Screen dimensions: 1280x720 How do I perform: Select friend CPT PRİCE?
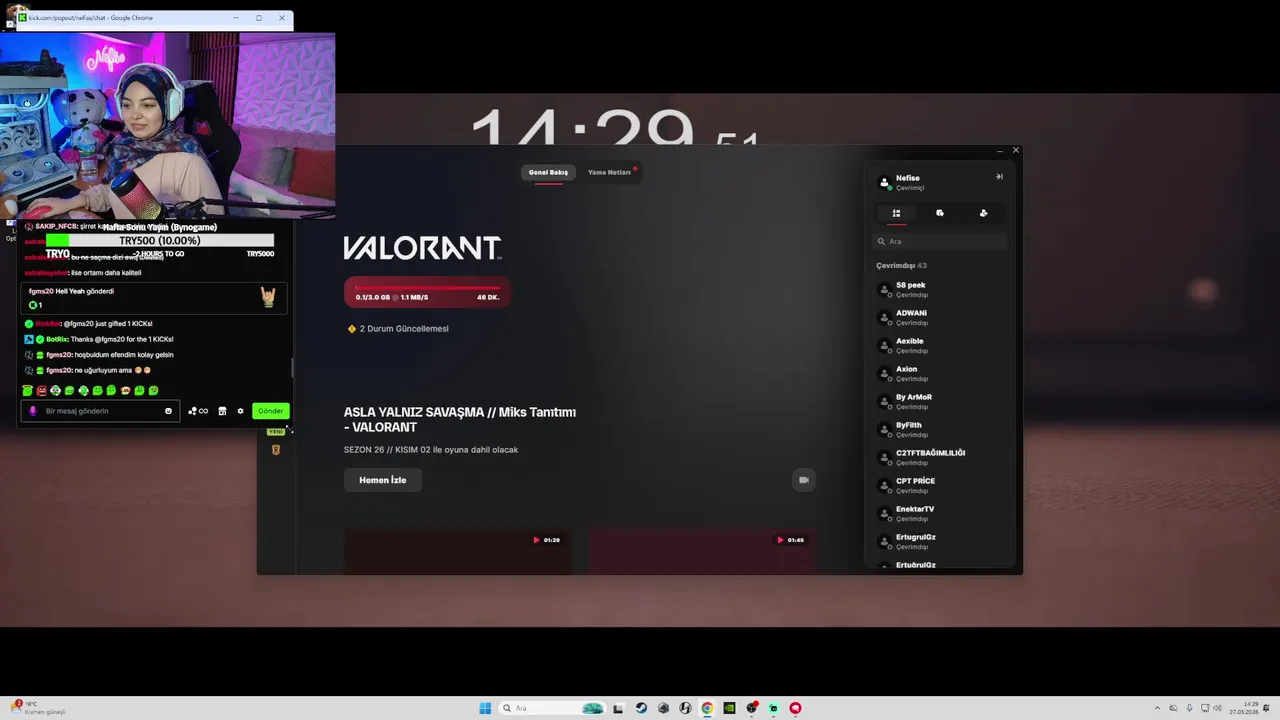point(940,486)
